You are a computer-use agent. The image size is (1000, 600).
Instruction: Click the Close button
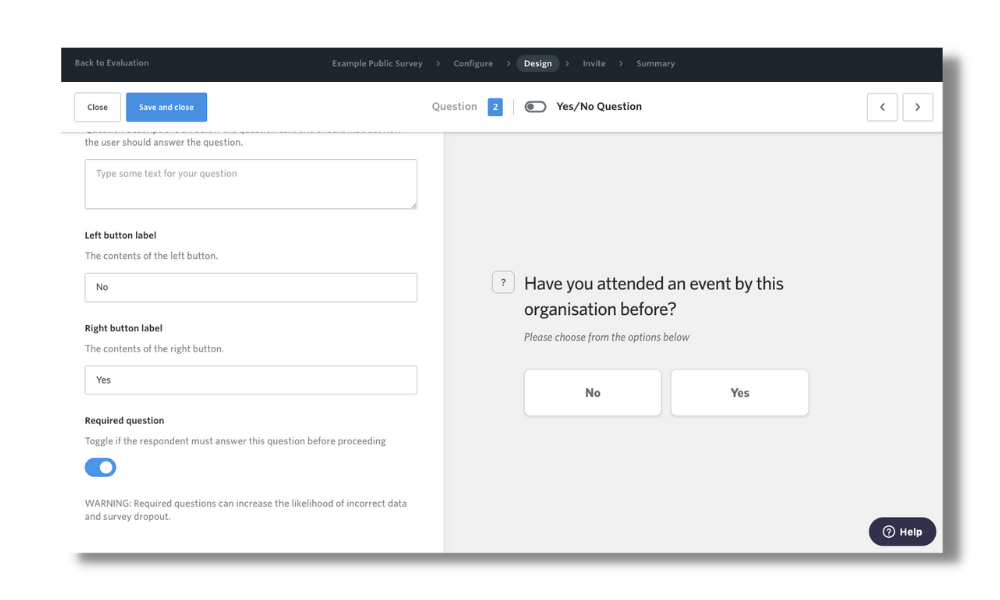(x=98, y=107)
